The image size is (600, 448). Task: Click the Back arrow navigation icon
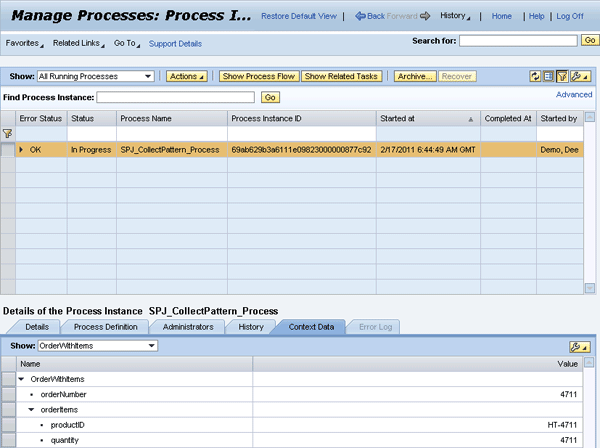361,17
